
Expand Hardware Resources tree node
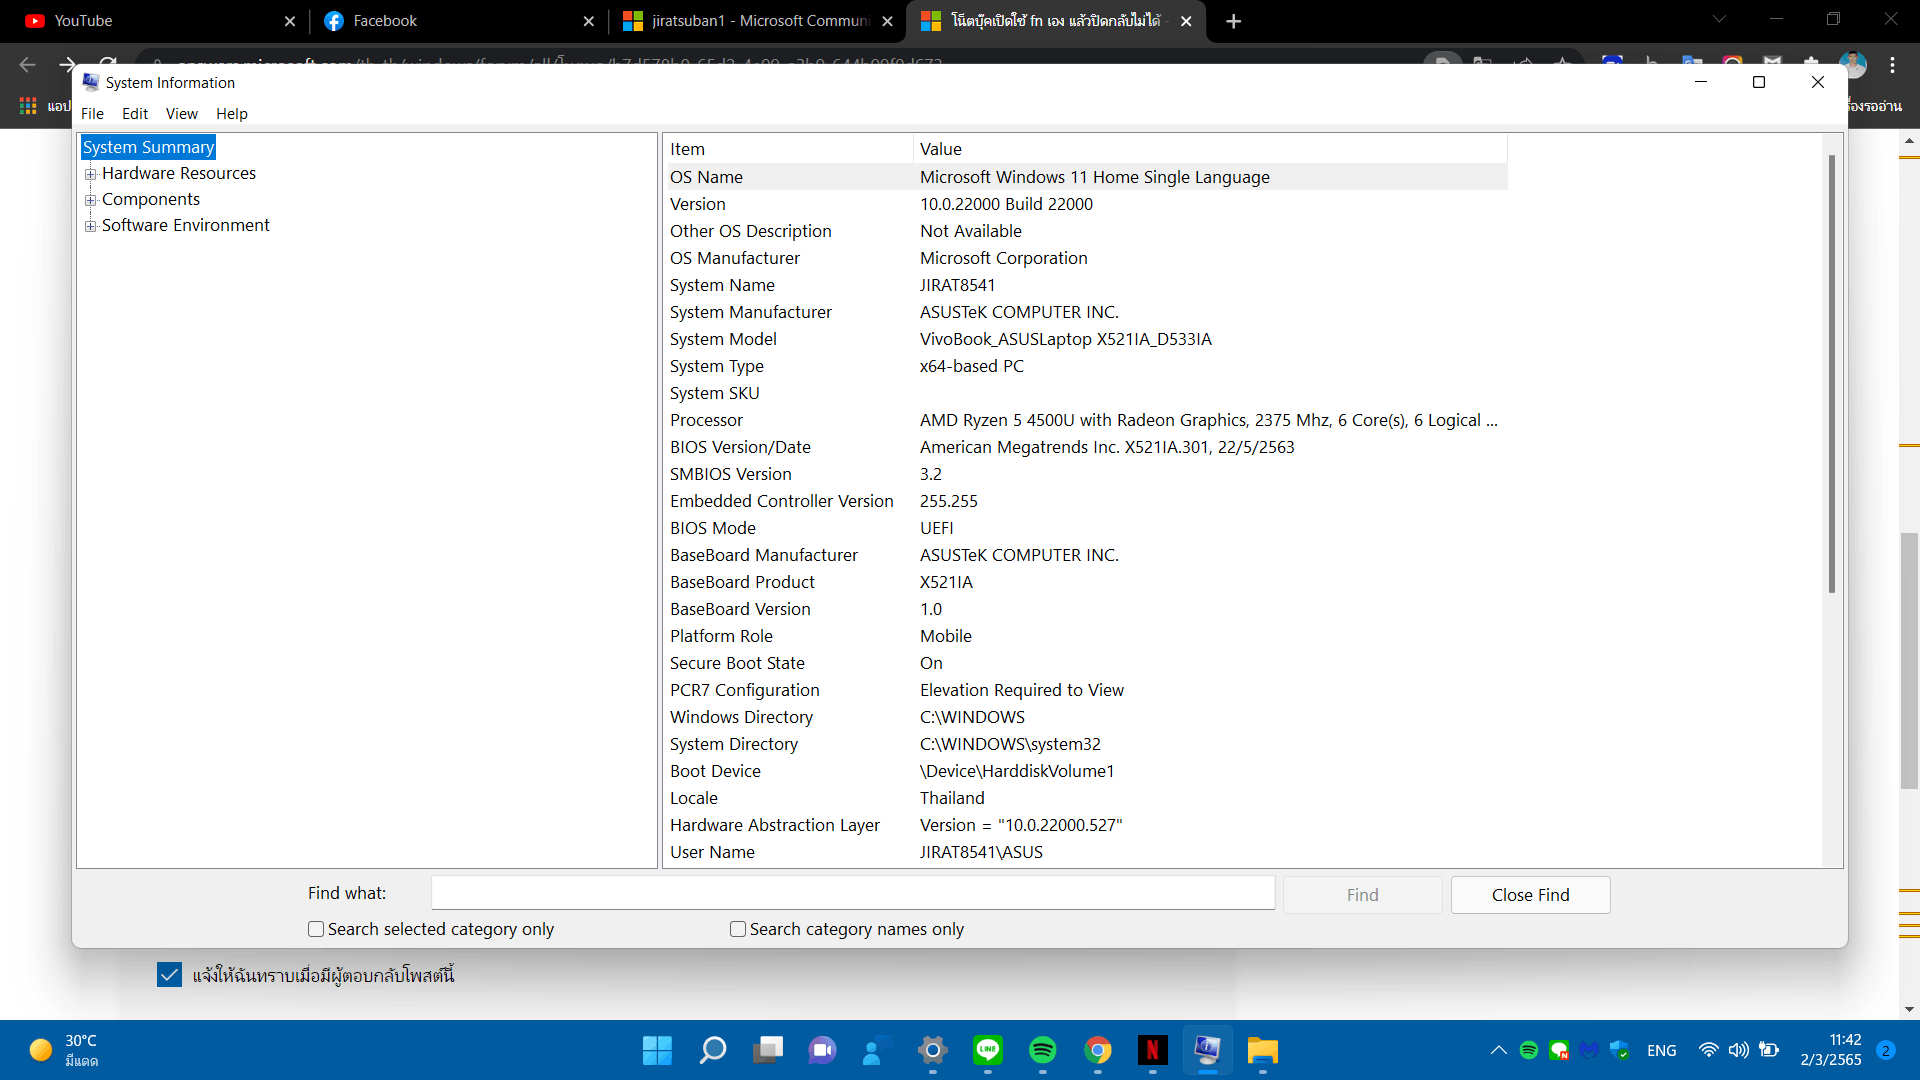[x=91, y=174]
